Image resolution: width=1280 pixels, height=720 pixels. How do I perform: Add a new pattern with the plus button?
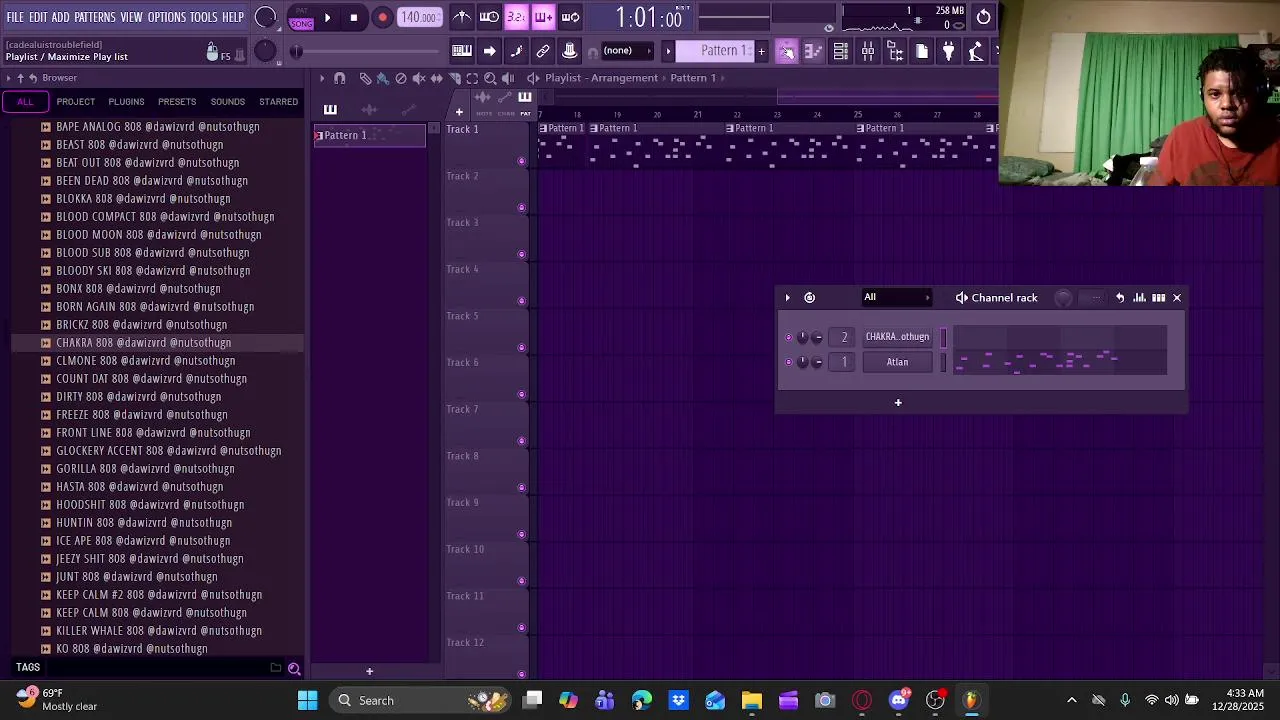pyautogui.click(x=761, y=51)
